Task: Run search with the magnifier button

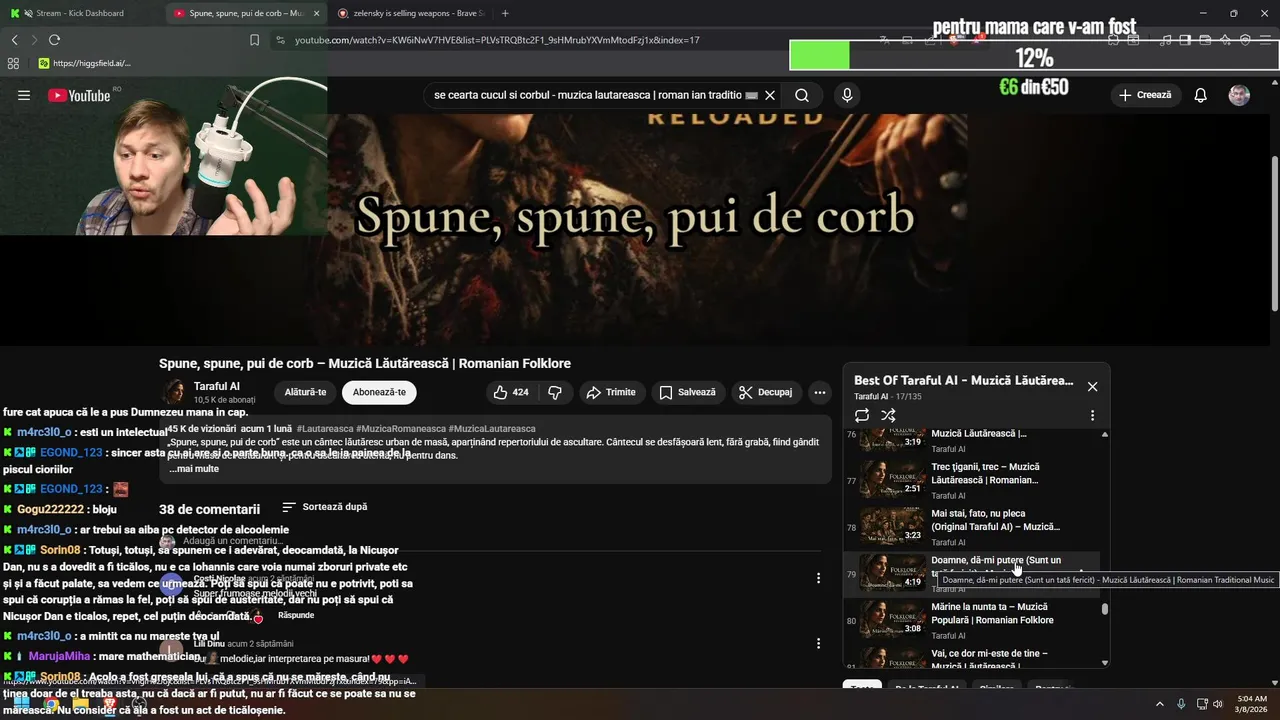Action: (802, 95)
